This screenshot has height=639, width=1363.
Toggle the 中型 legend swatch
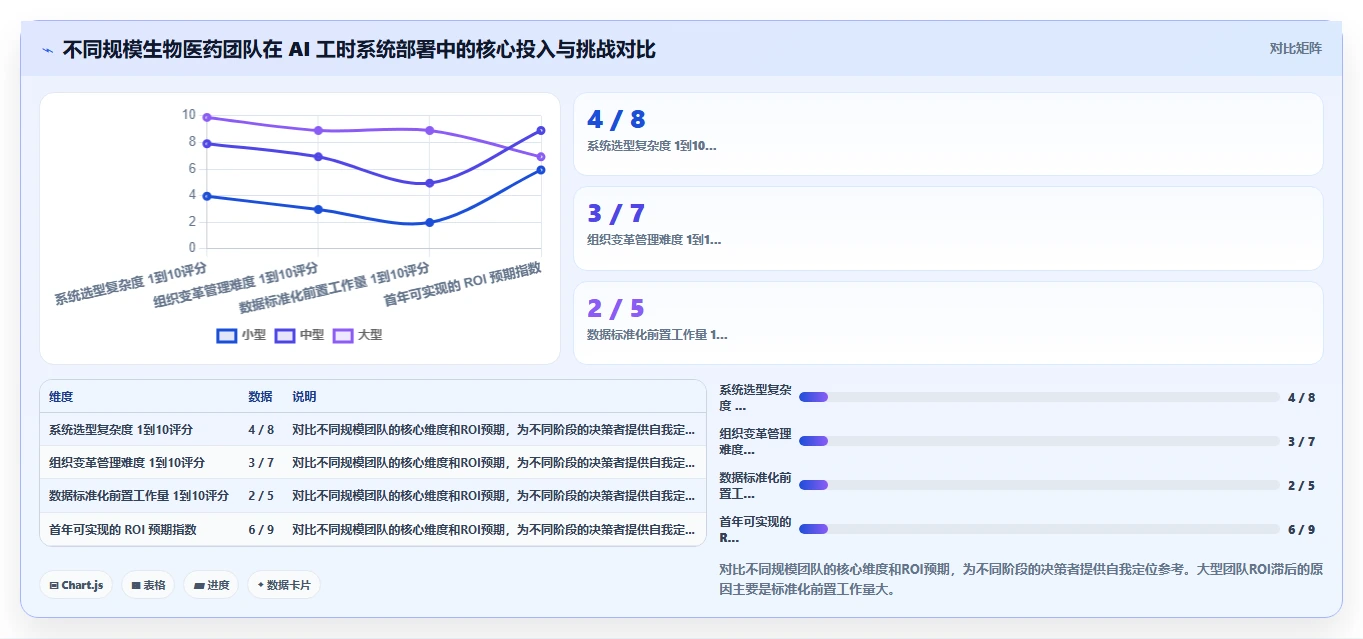tap(286, 335)
